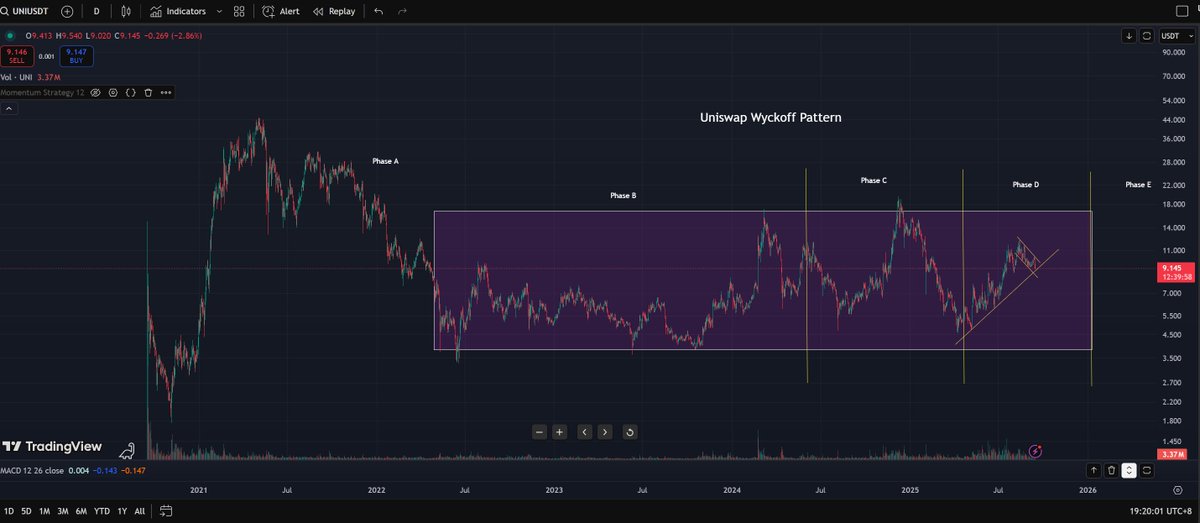Click the 9.147 BUY button
Viewport: 1200px width, 523px height.
[77, 57]
